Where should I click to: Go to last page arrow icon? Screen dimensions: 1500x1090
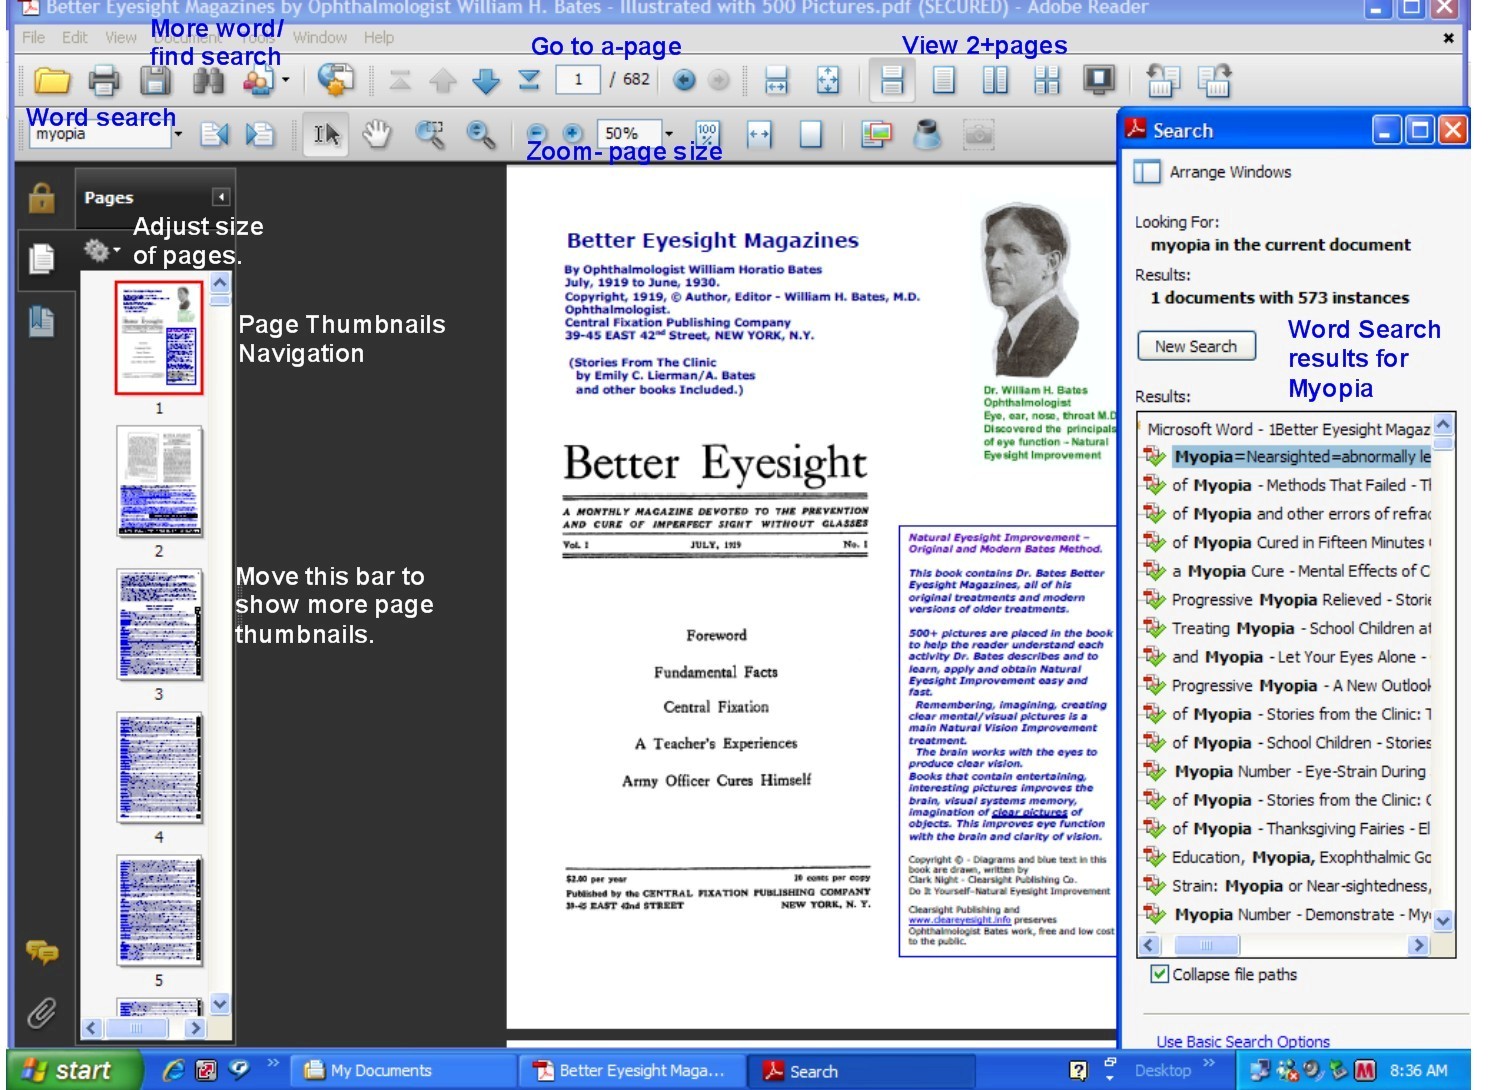pos(529,80)
